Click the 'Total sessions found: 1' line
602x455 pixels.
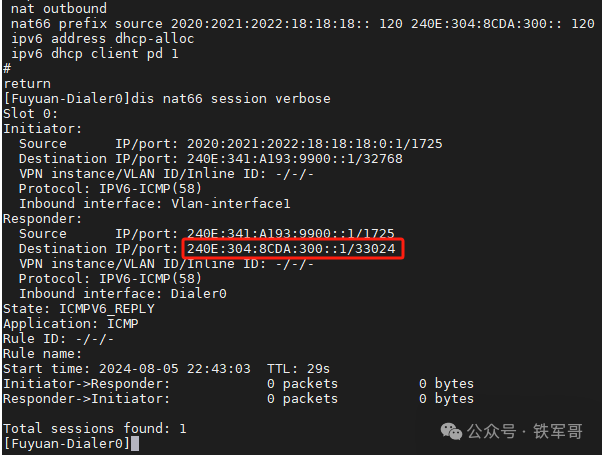click(95, 429)
